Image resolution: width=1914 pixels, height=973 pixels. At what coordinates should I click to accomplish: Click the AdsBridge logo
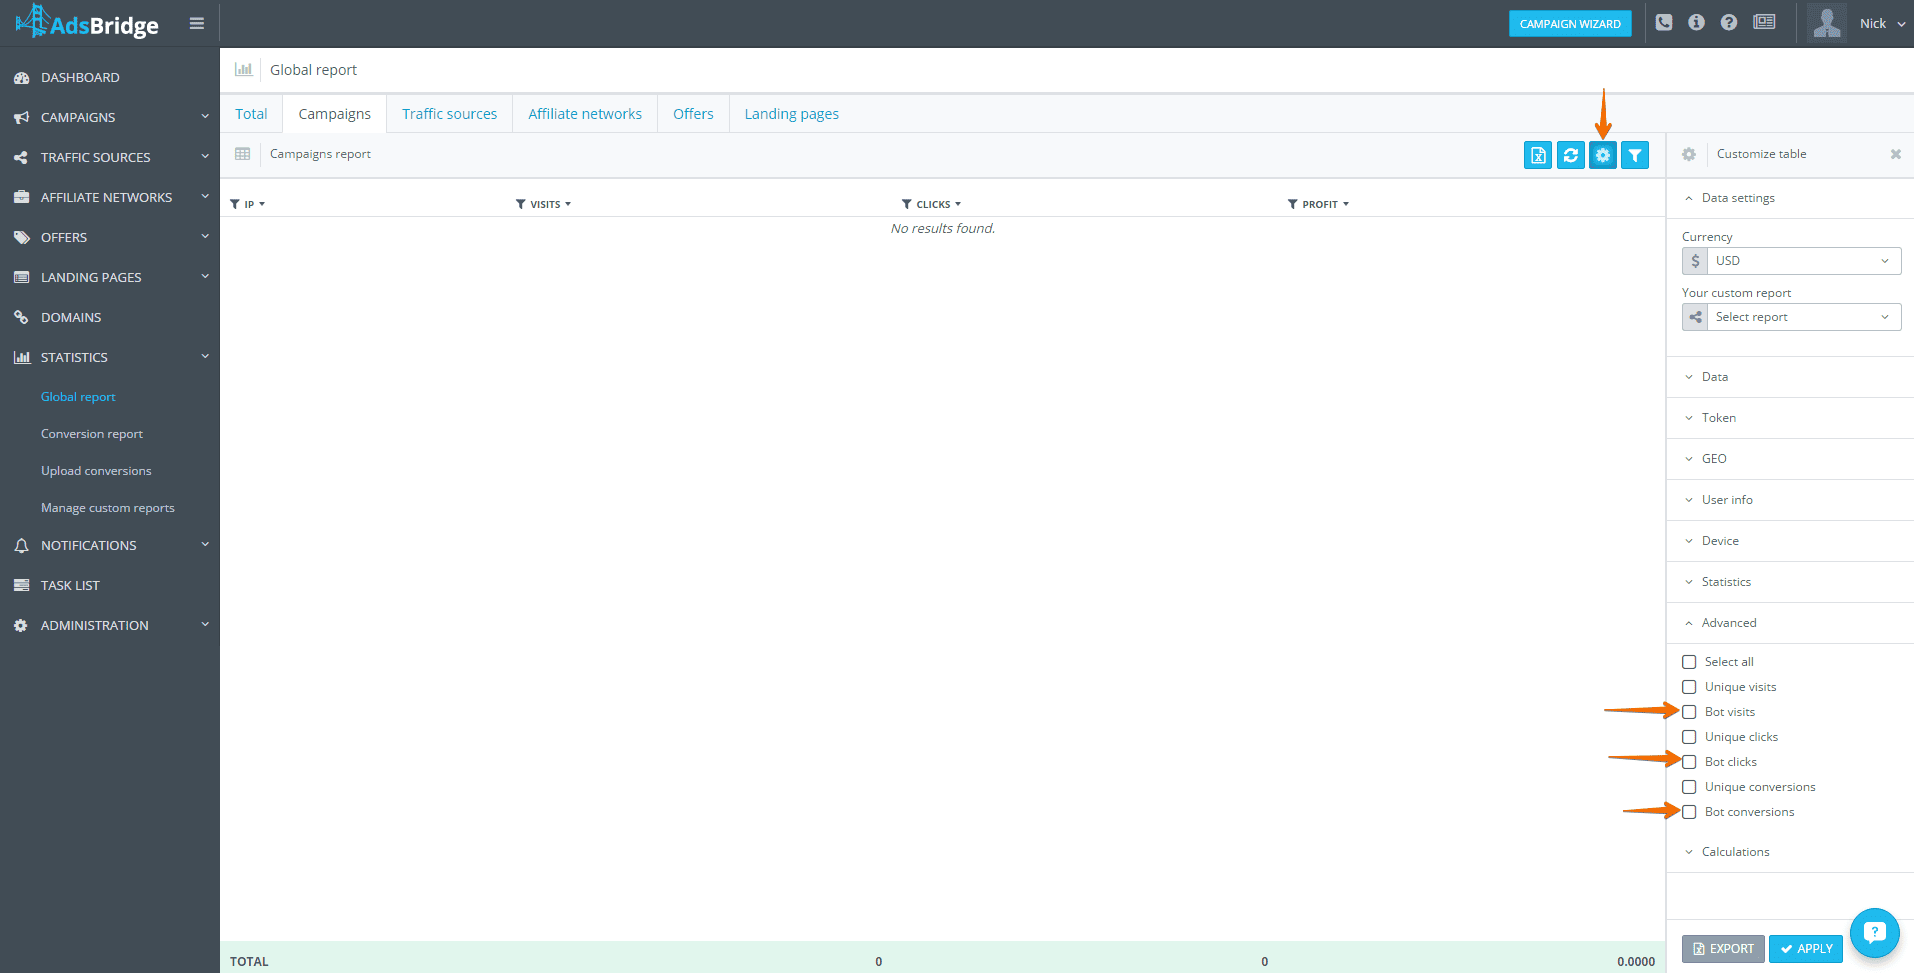pos(88,22)
